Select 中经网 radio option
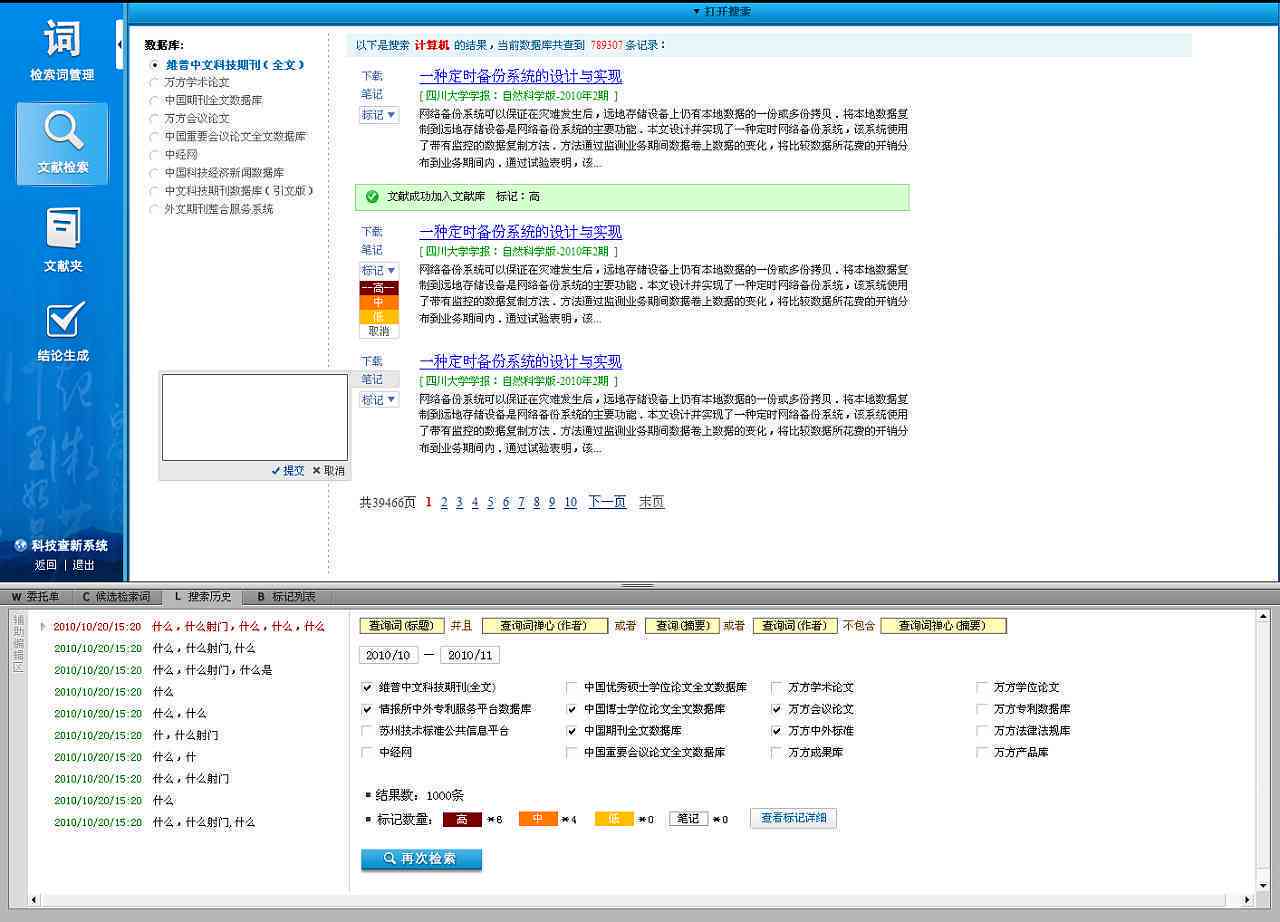The height and width of the screenshot is (922, 1280). click(x=154, y=155)
